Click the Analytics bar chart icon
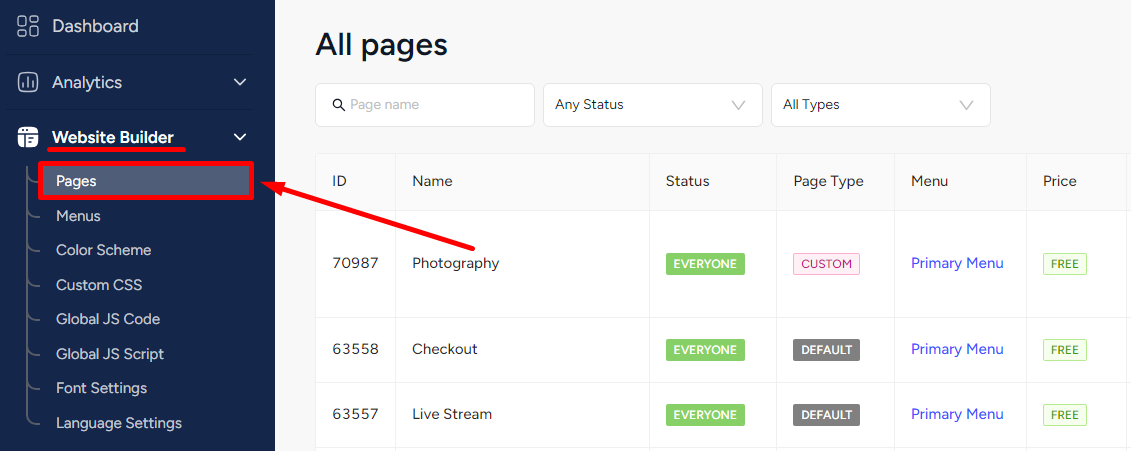This screenshot has width=1131, height=451. (x=27, y=82)
